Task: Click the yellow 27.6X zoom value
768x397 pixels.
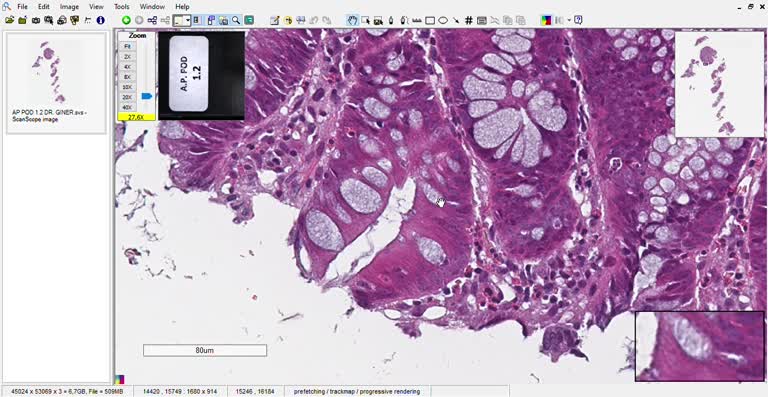Action: coord(137,117)
